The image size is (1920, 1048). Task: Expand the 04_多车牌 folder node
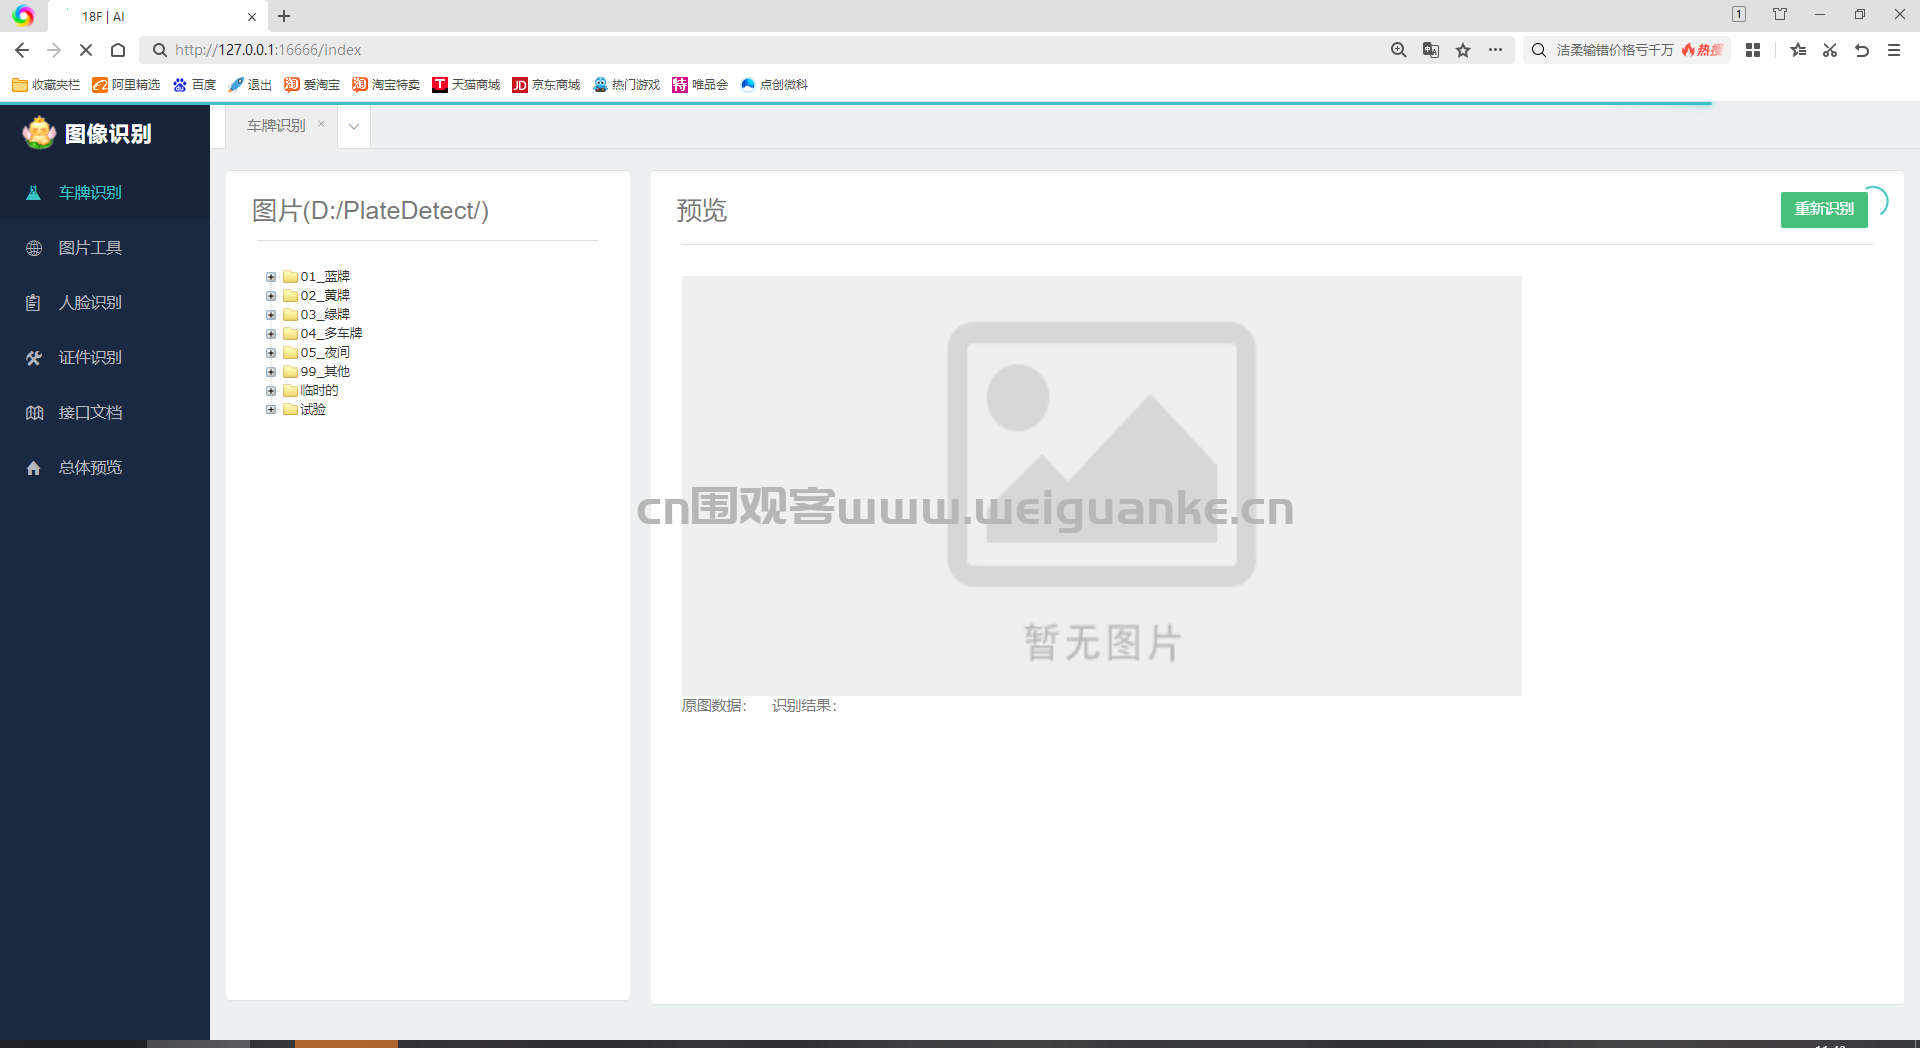click(x=271, y=334)
